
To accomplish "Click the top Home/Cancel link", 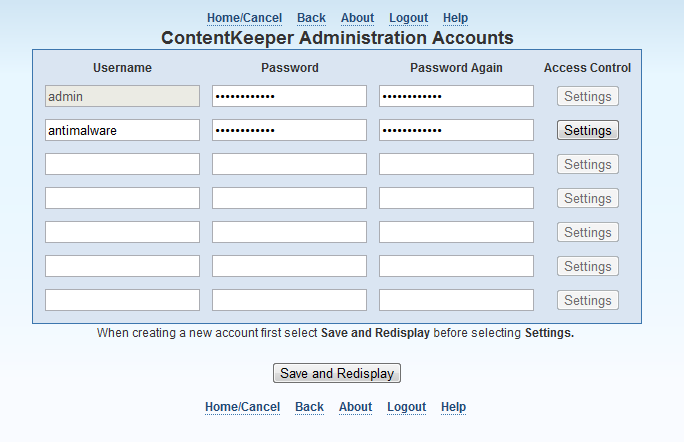I will point(244,18).
